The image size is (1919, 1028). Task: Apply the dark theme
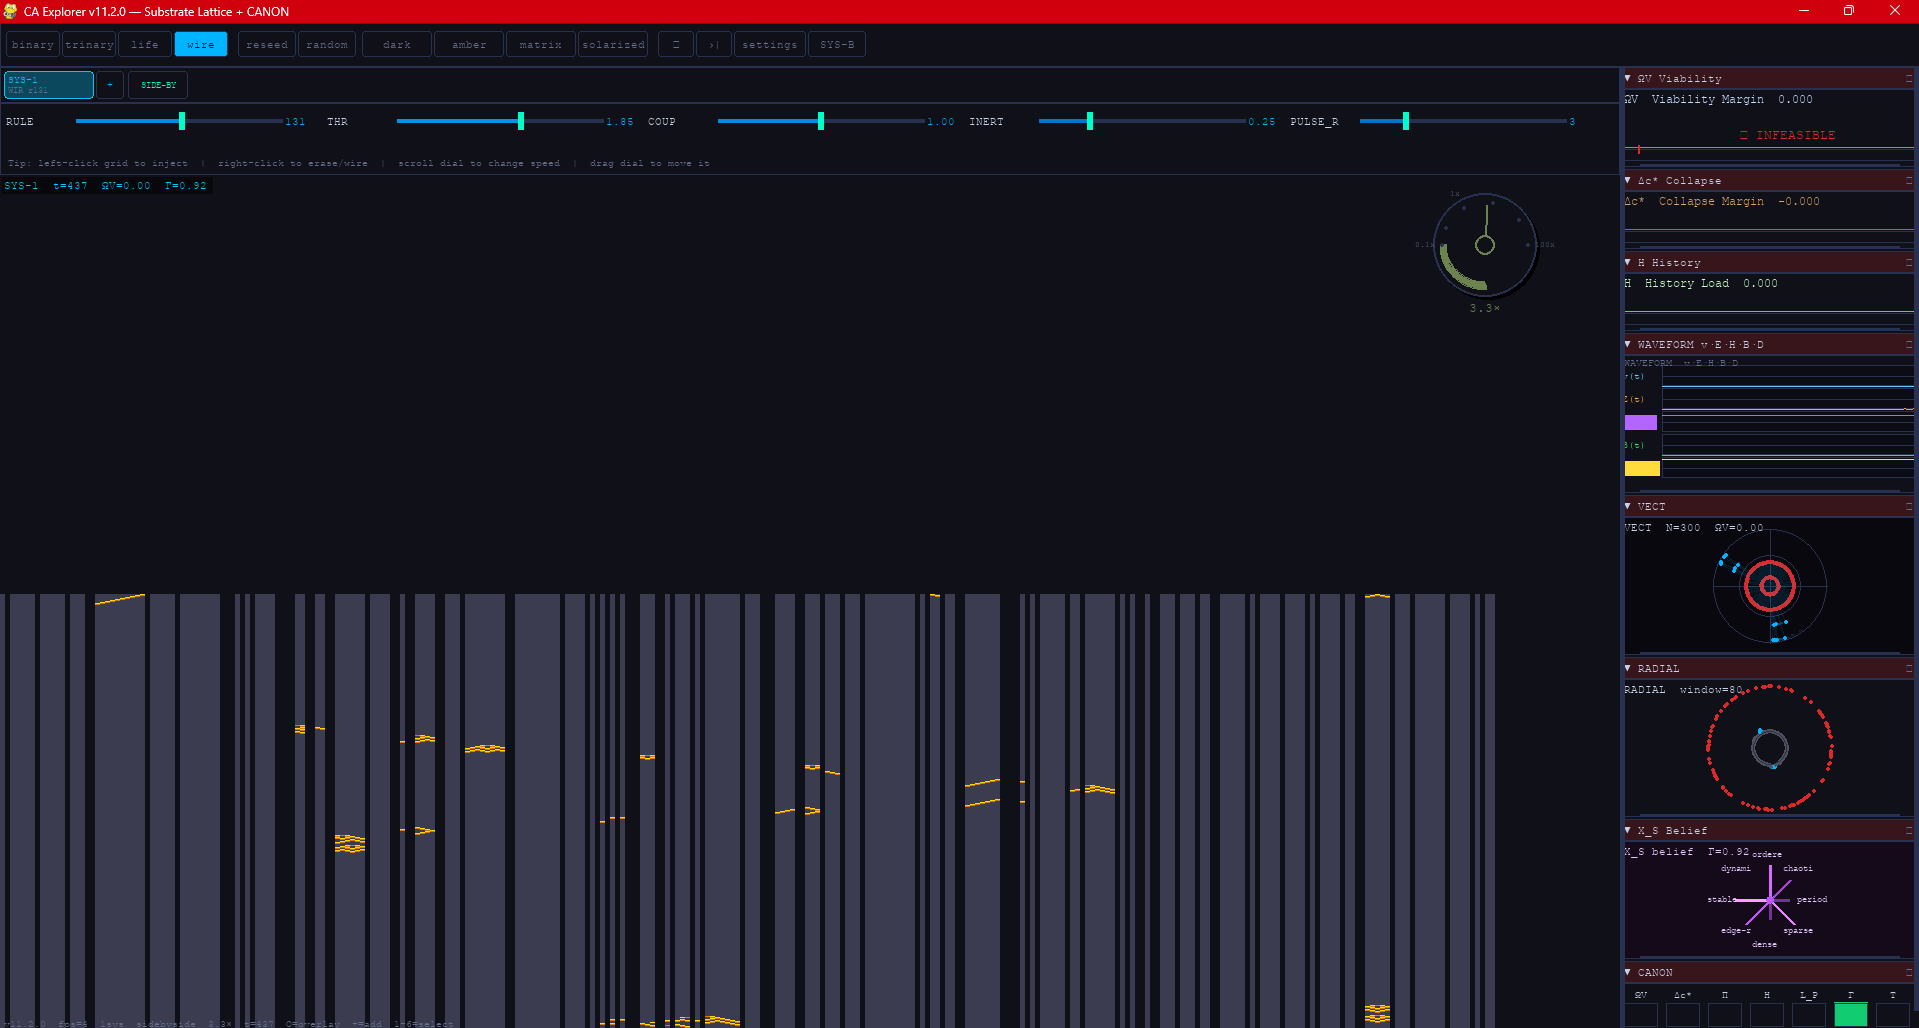click(397, 45)
